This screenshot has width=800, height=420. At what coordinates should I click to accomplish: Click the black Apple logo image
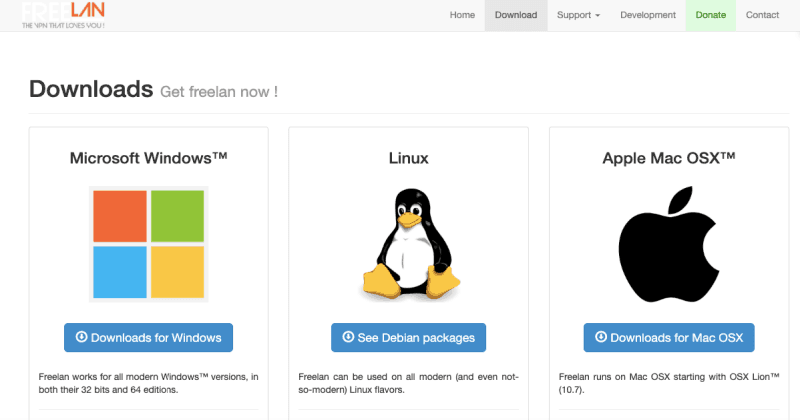669,244
